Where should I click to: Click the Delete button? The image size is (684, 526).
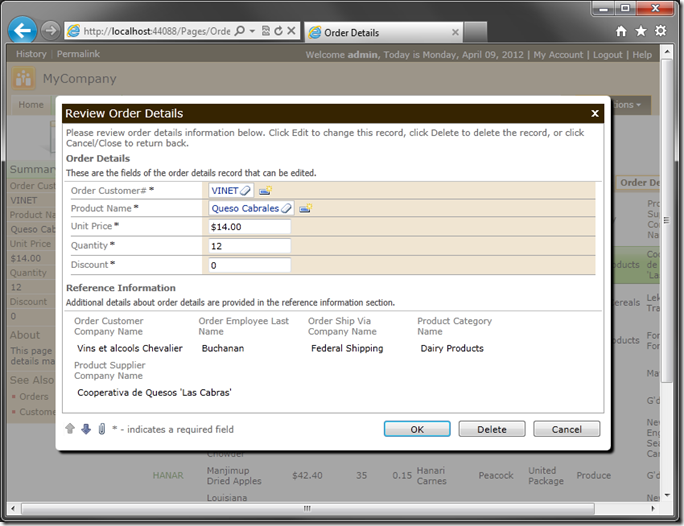coord(492,429)
